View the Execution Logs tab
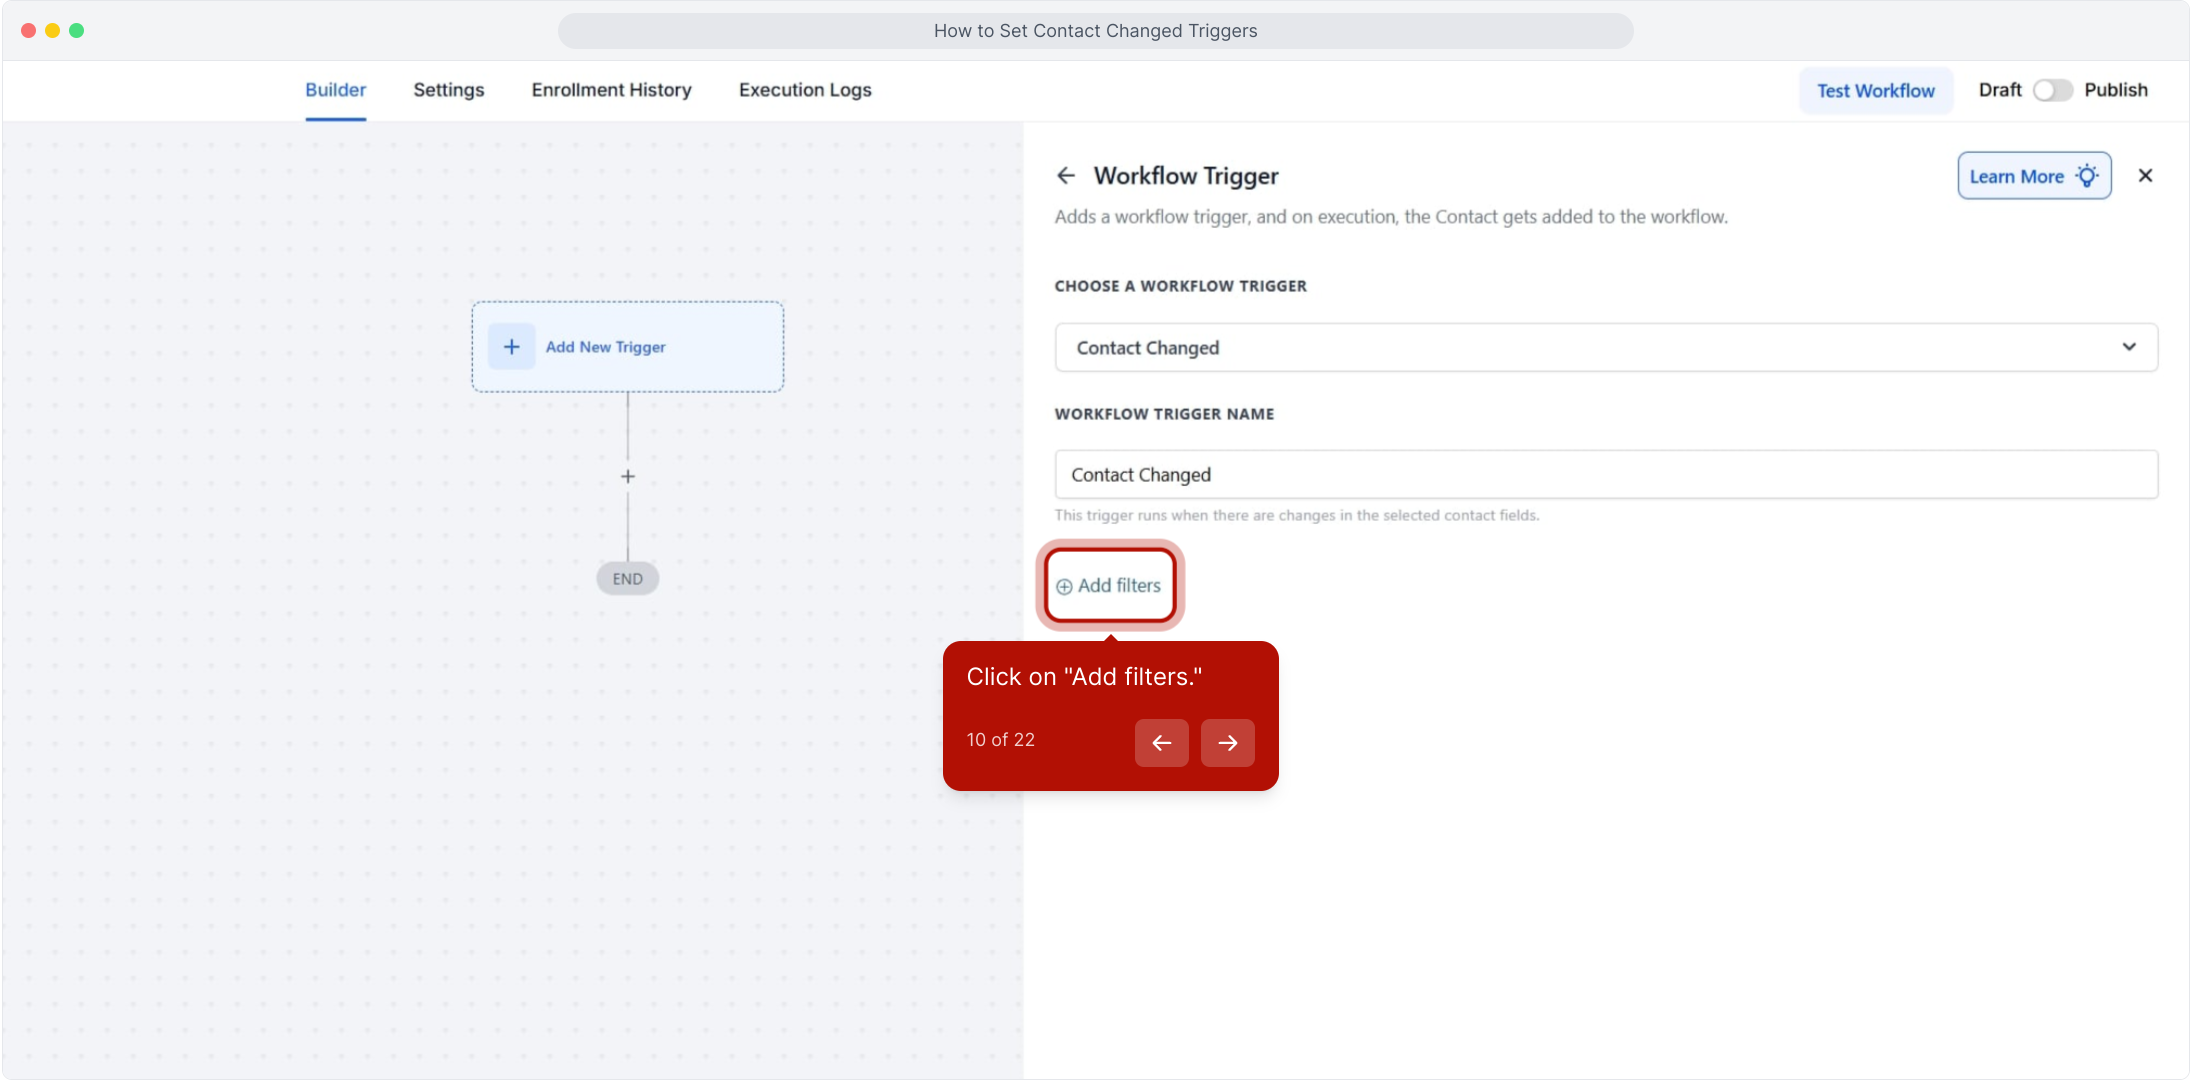The image size is (2192, 1080). coord(805,90)
